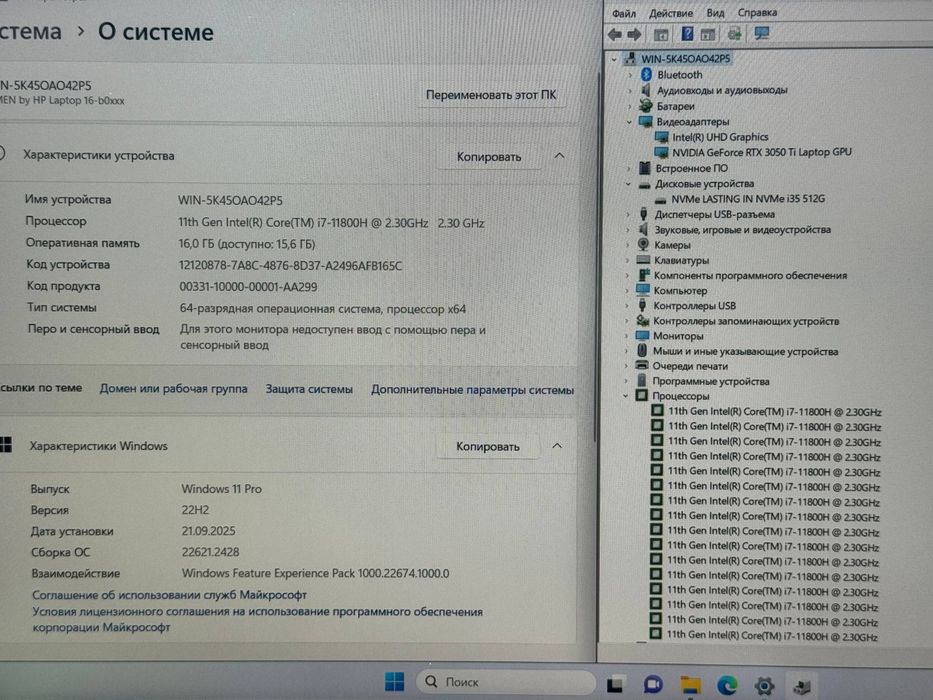Screen dimensions: 933x700
Task: Click the О системе breadcrumb heading
Action: coord(155,32)
